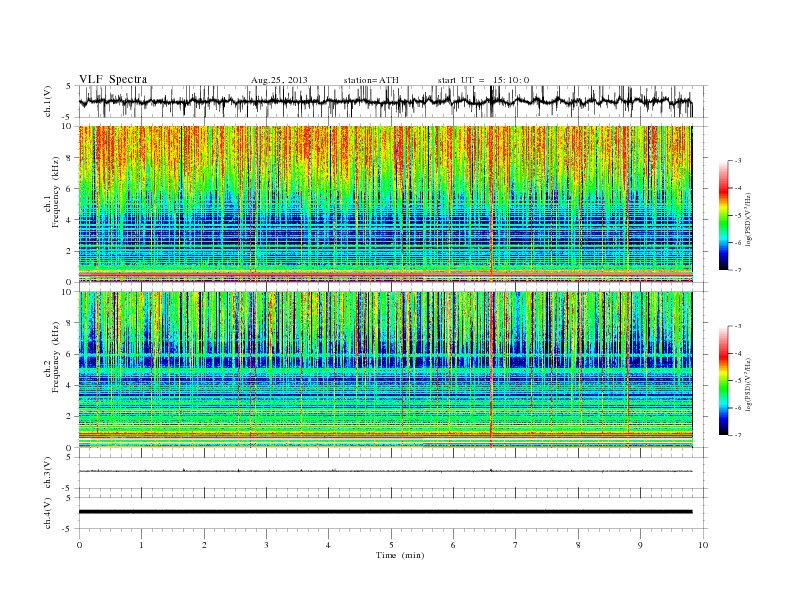
Task: Click the ch.3 voltage trace line
Action: tap(385, 471)
